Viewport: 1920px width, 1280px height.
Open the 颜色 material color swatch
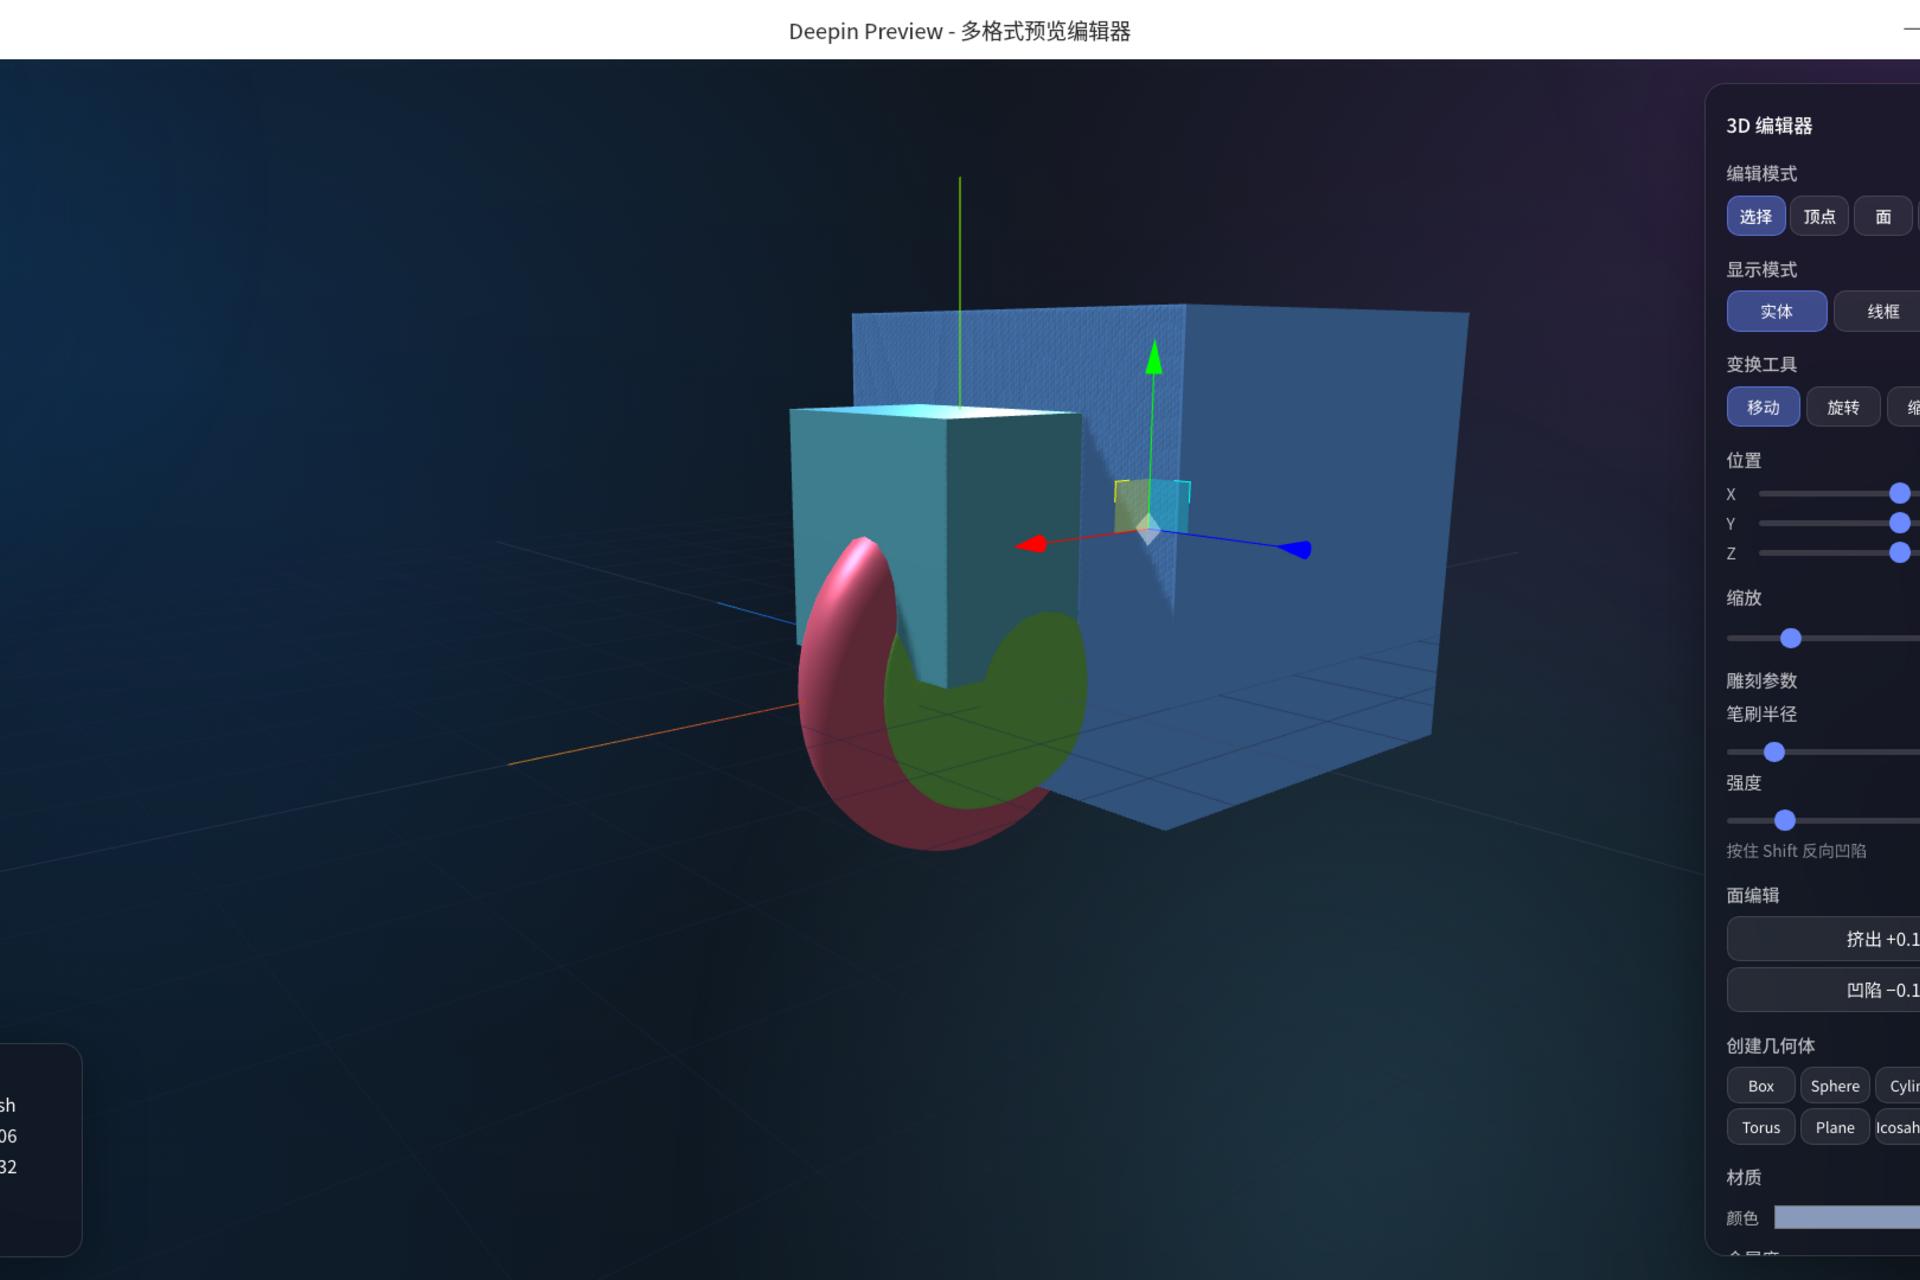pyautogui.click(x=1847, y=1217)
